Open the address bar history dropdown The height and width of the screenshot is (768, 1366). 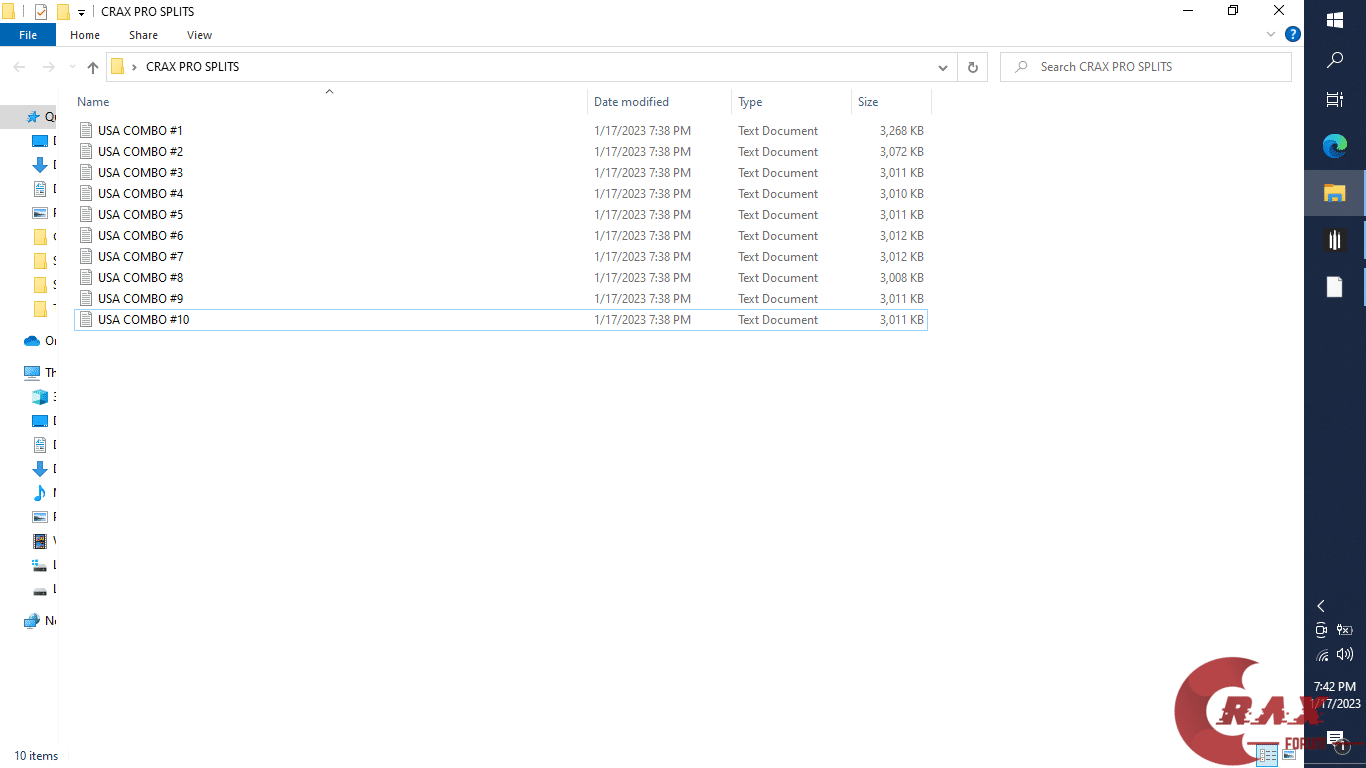[942, 66]
